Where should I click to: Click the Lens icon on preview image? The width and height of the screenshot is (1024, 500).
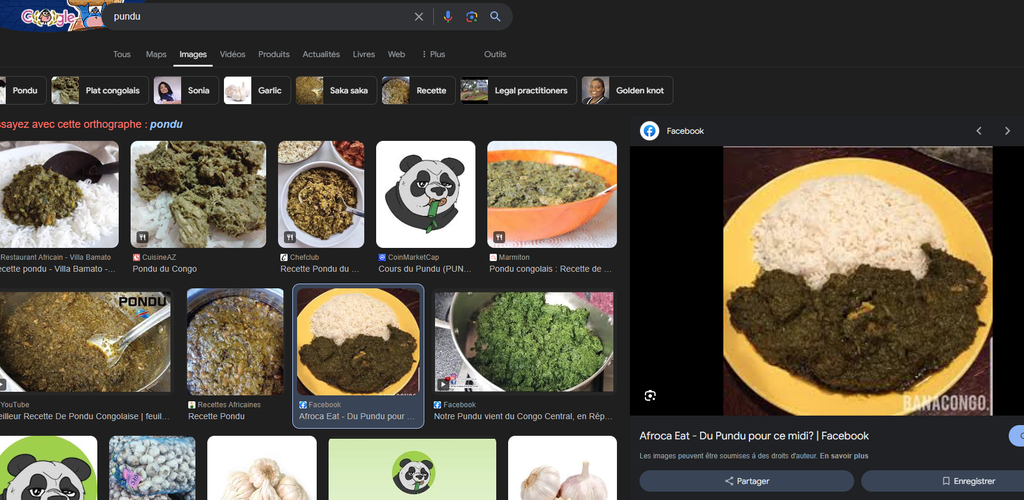(650, 396)
